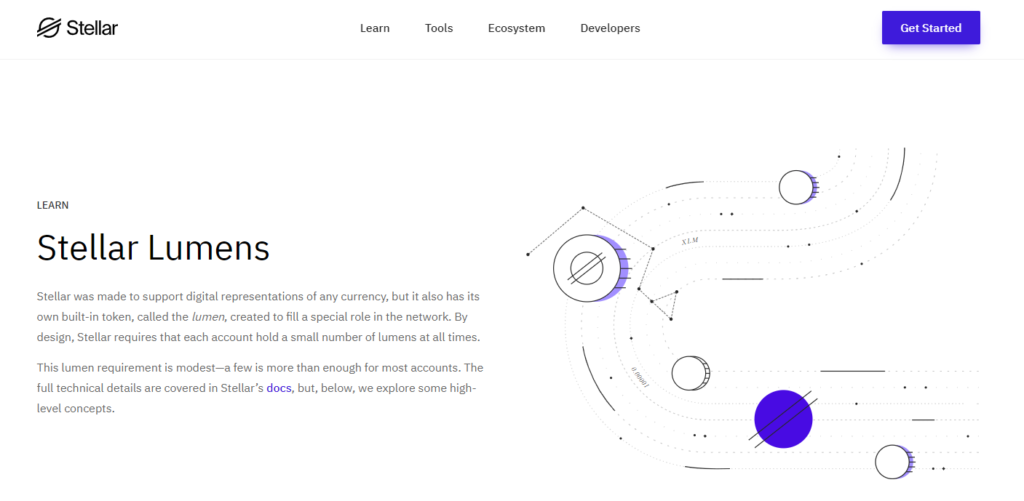Screen dimensions: 1024x501
Task: Click the Get Started button
Action: point(931,28)
